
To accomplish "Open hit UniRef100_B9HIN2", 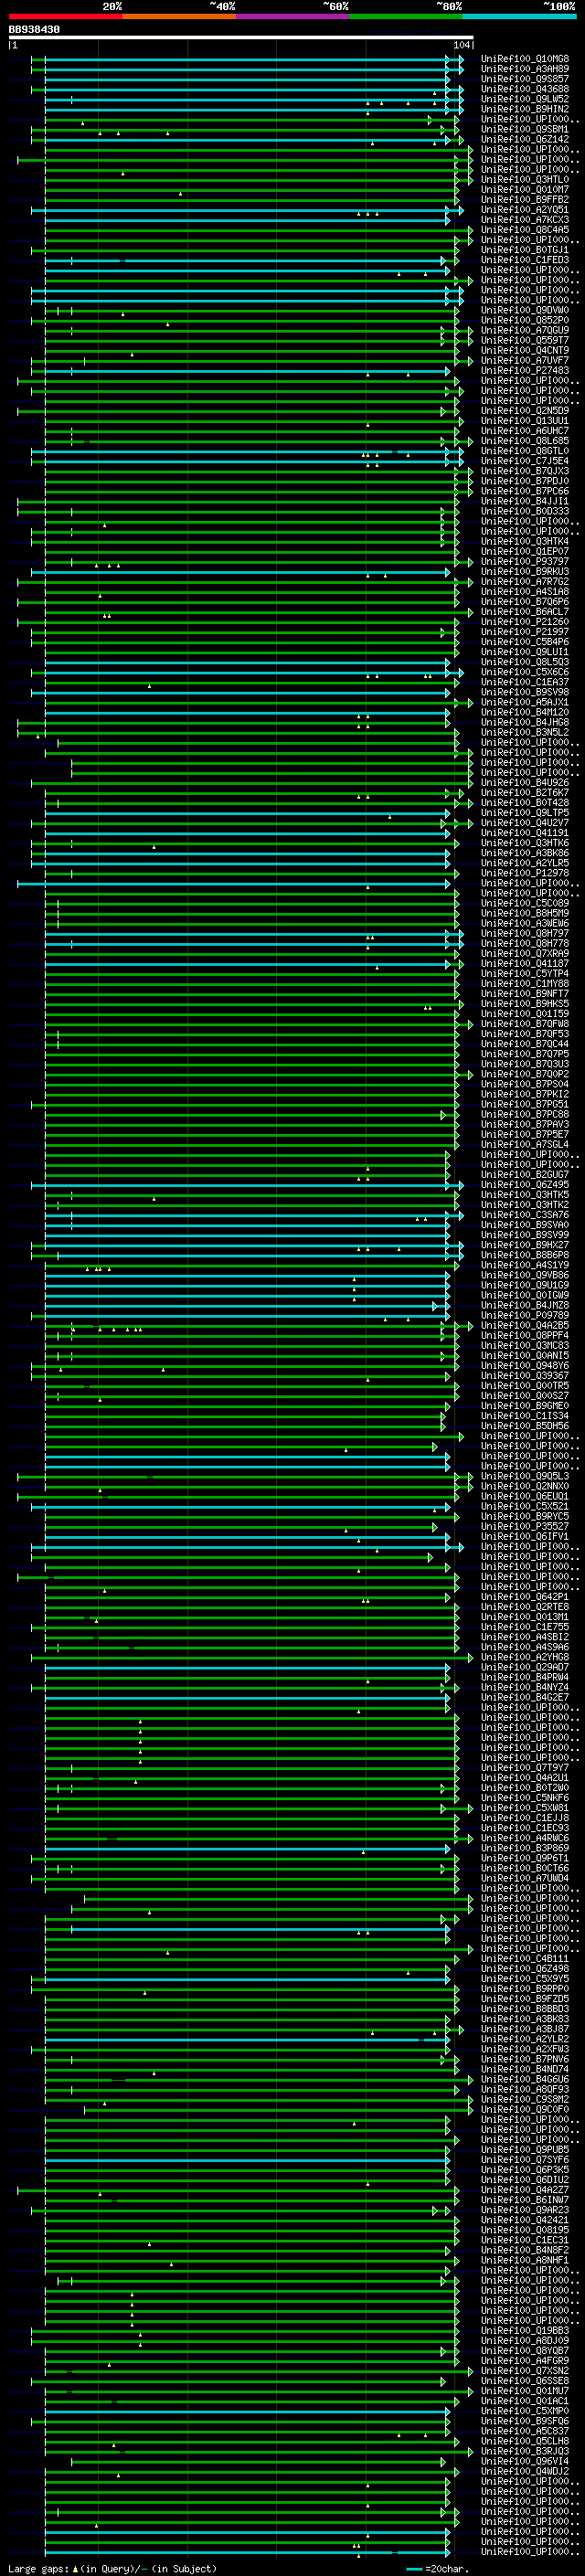I will (525, 109).
